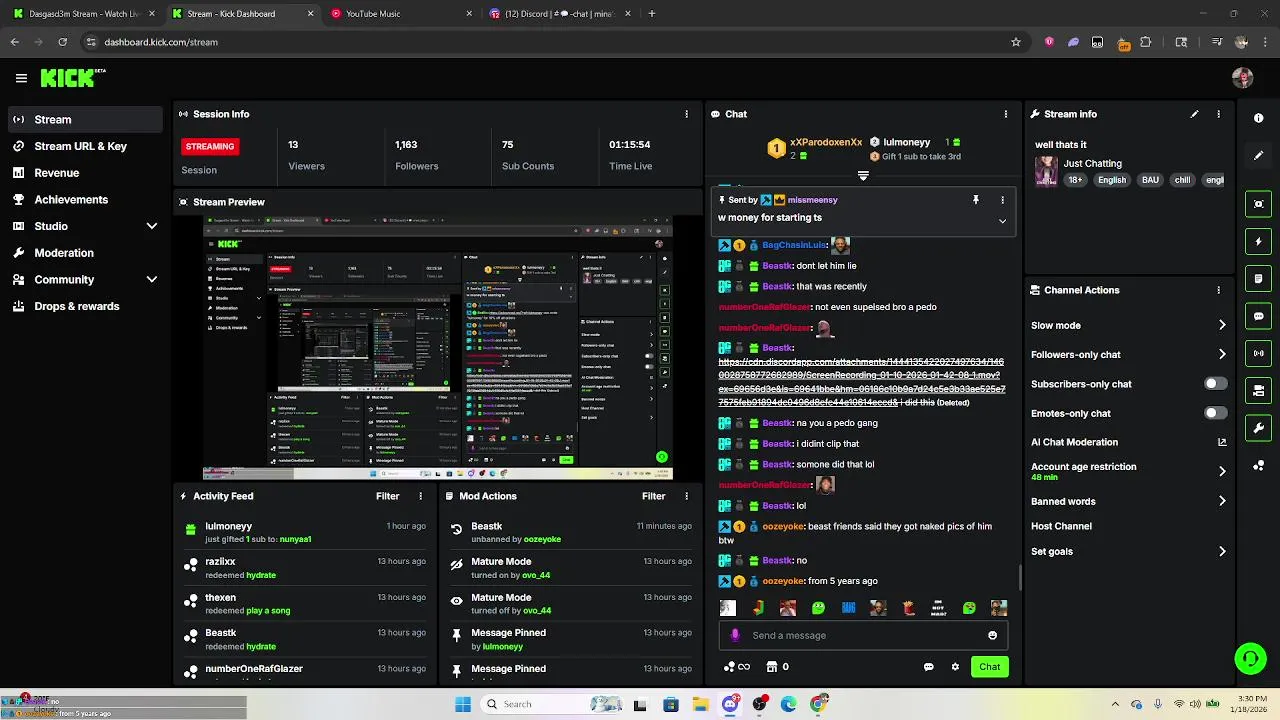1280x720 pixels.
Task: Bookmark this page with the star icon
Action: click(x=1016, y=42)
